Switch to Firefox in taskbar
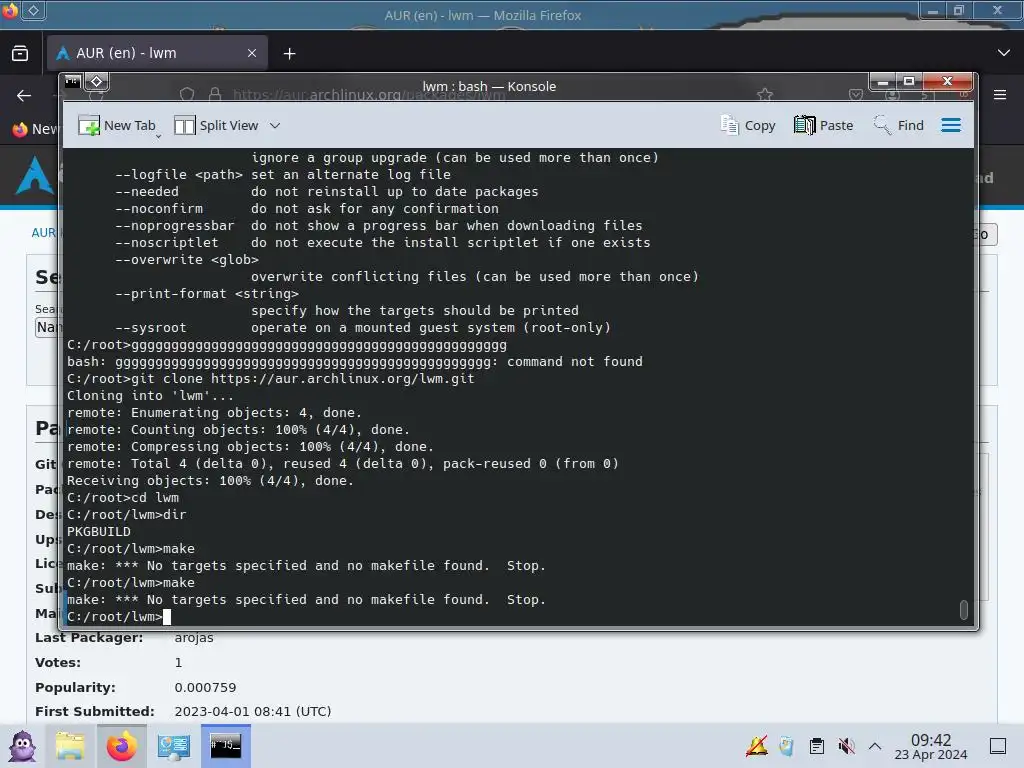The image size is (1024, 768). pyautogui.click(x=121, y=746)
